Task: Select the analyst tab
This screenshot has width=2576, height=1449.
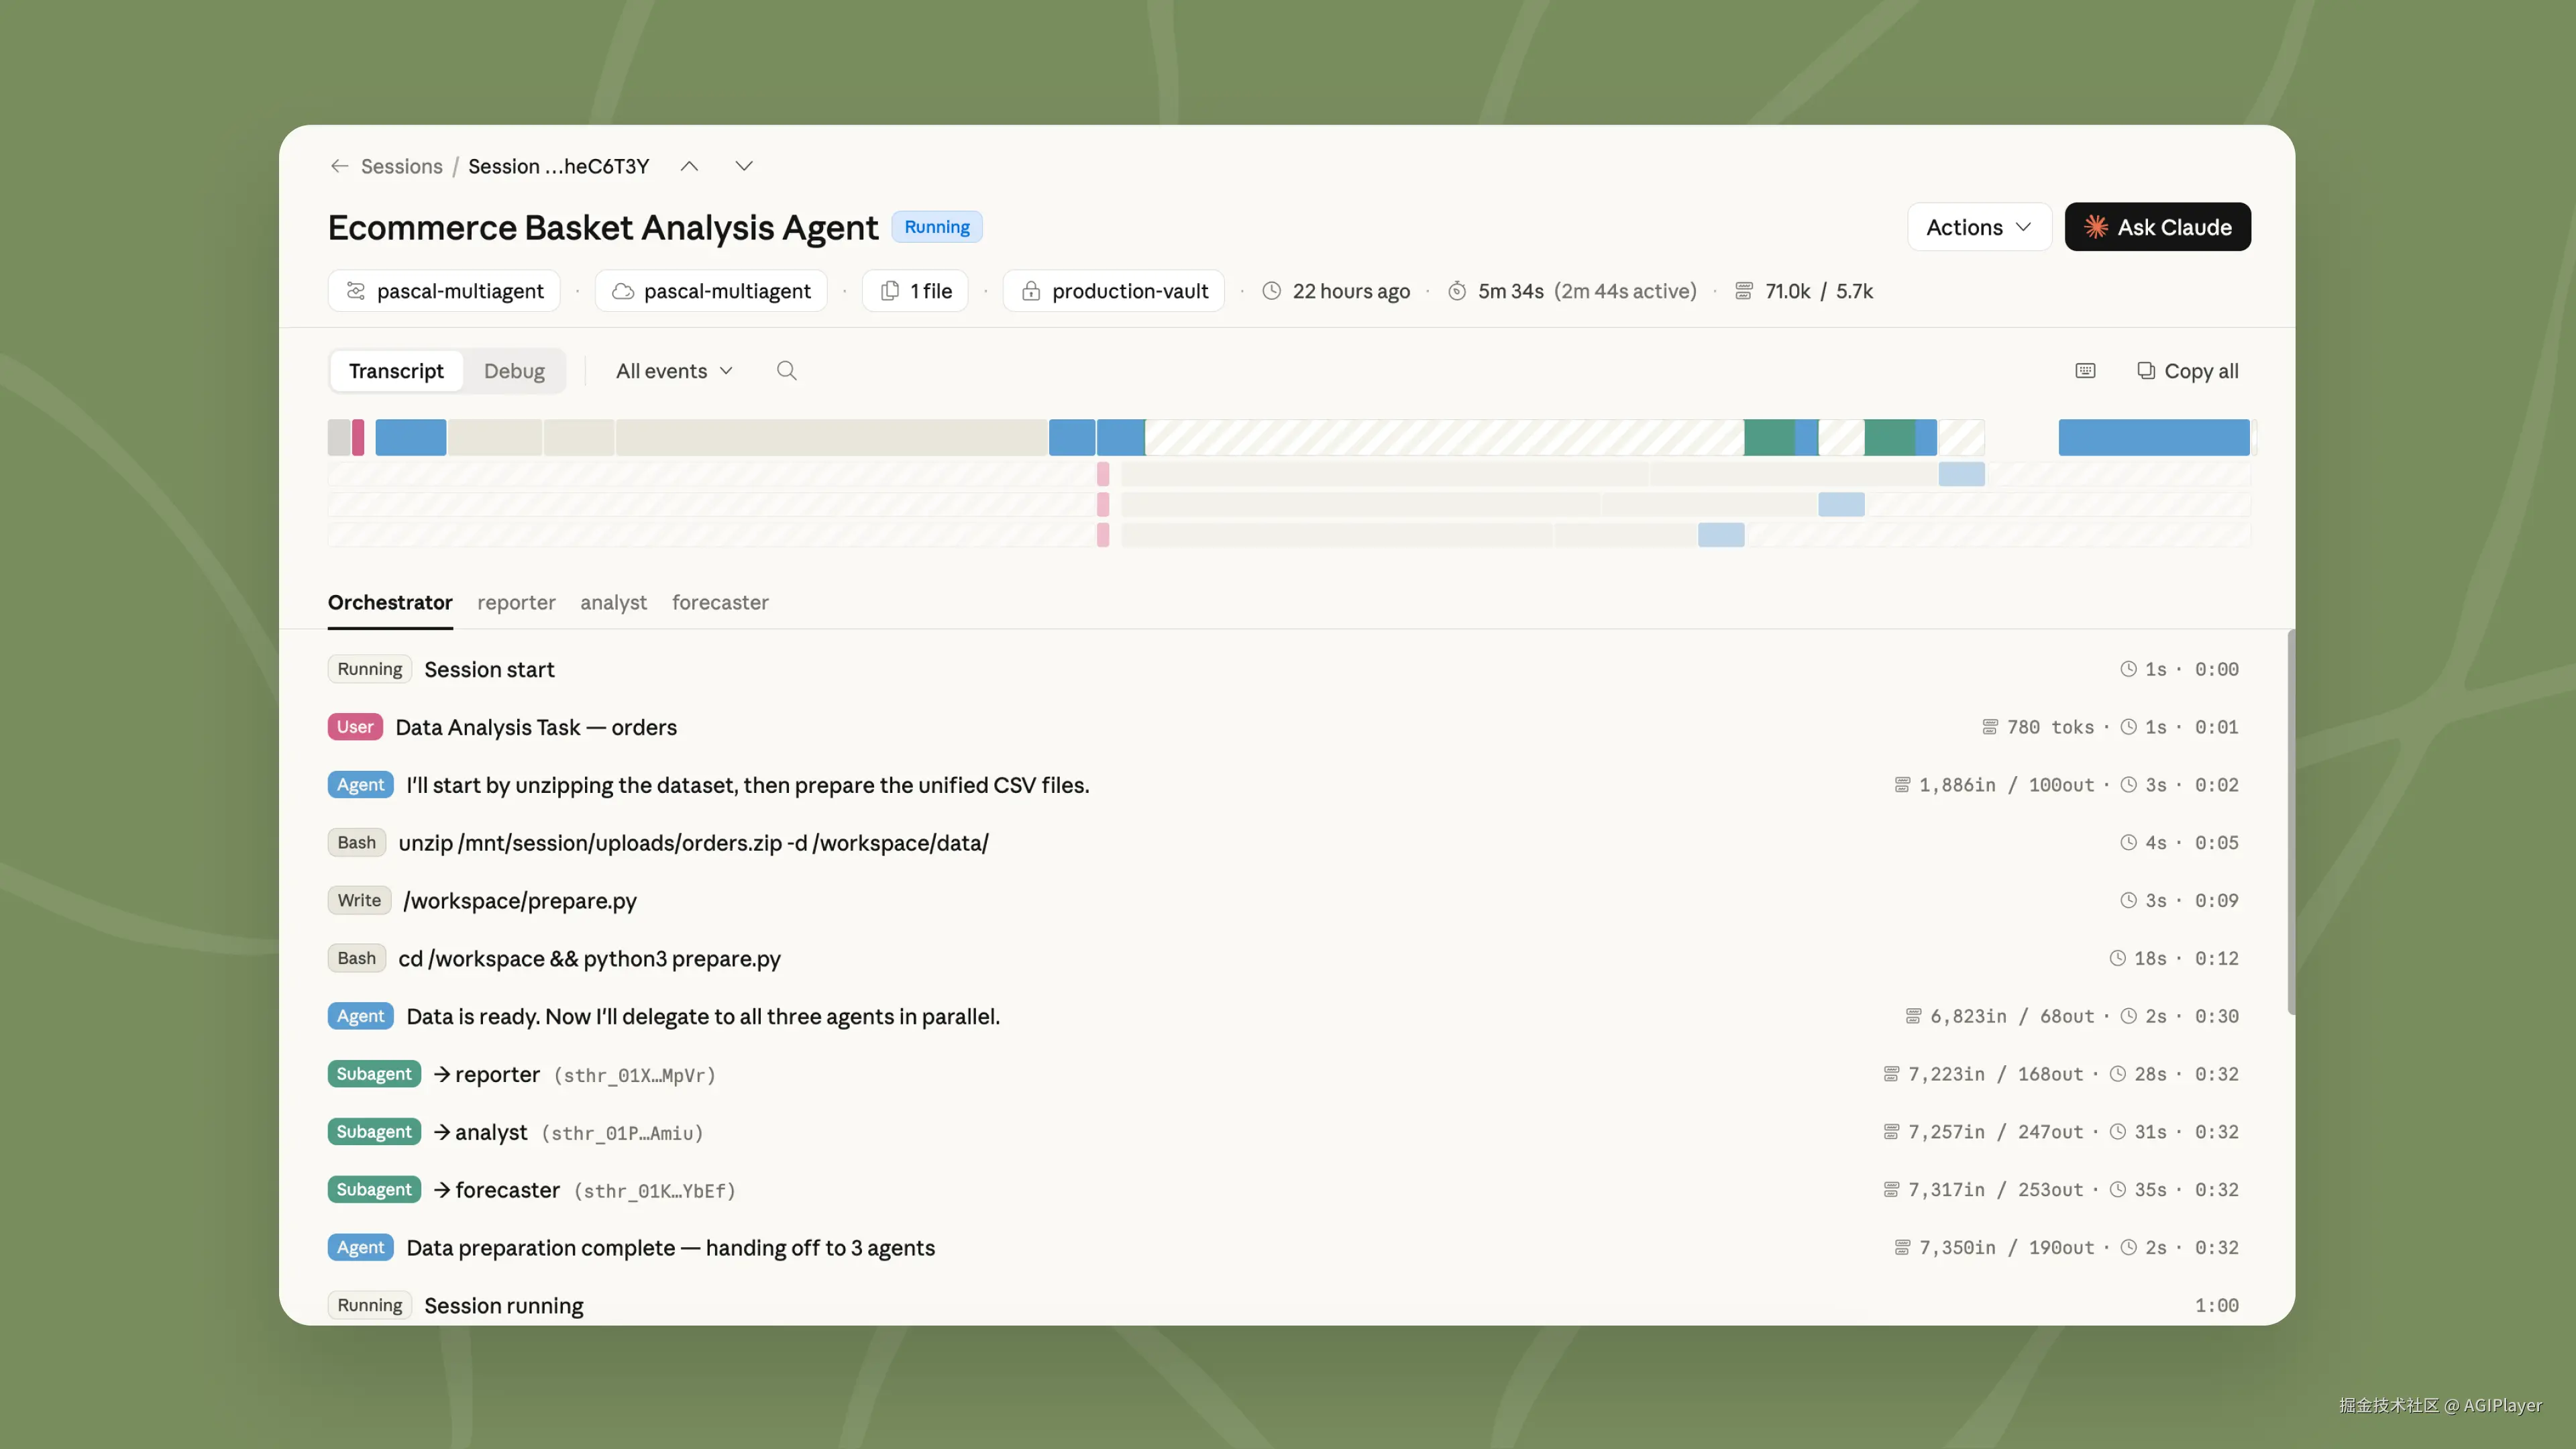Action: pyautogui.click(x=613, y=603)
